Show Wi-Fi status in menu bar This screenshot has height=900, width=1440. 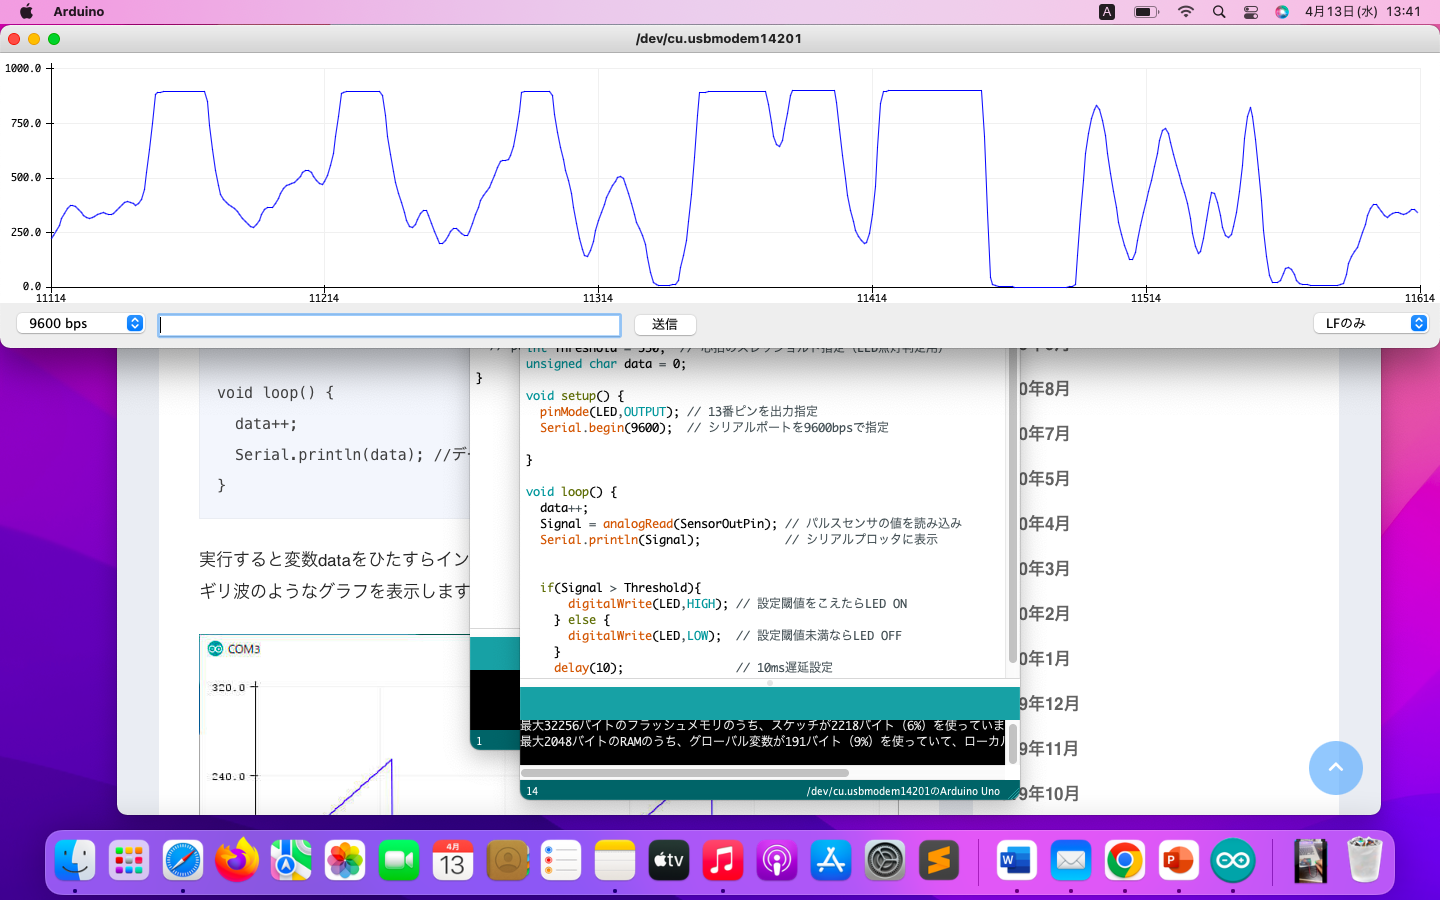tap(1186, 12)
